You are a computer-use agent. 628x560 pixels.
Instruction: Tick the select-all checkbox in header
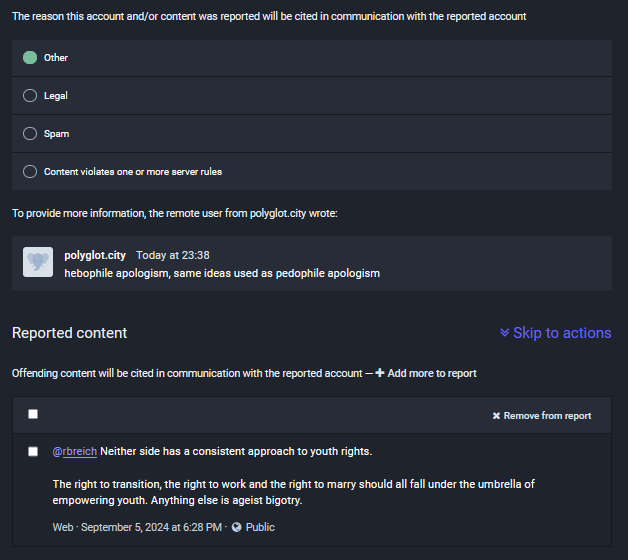coord(33,414)
